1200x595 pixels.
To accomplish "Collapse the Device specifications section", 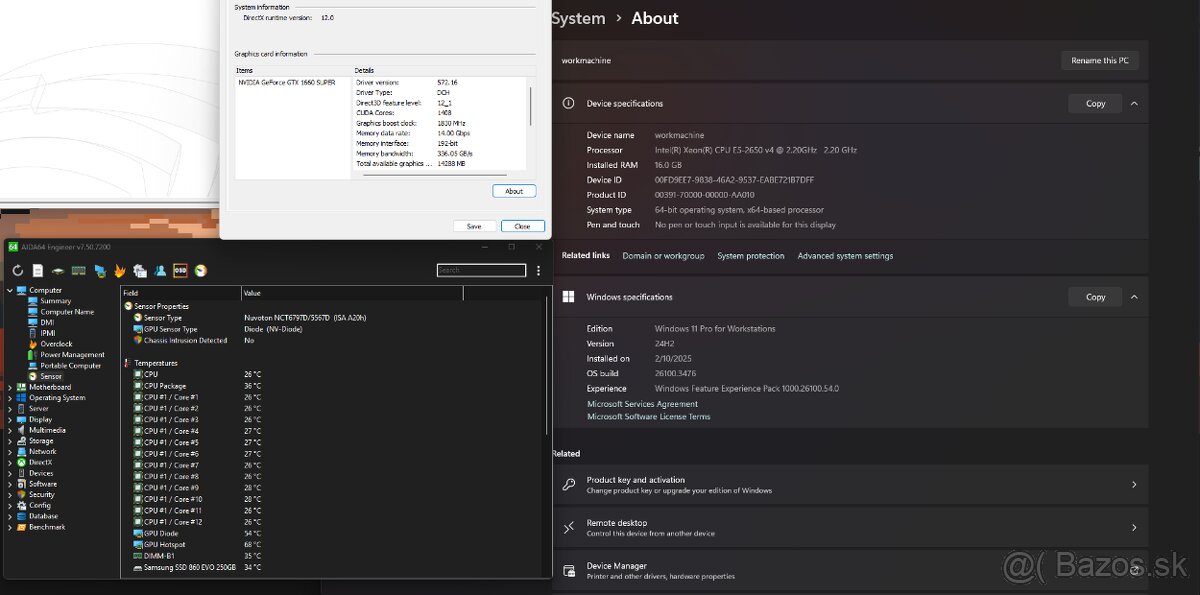I will tap(1134, 103).
